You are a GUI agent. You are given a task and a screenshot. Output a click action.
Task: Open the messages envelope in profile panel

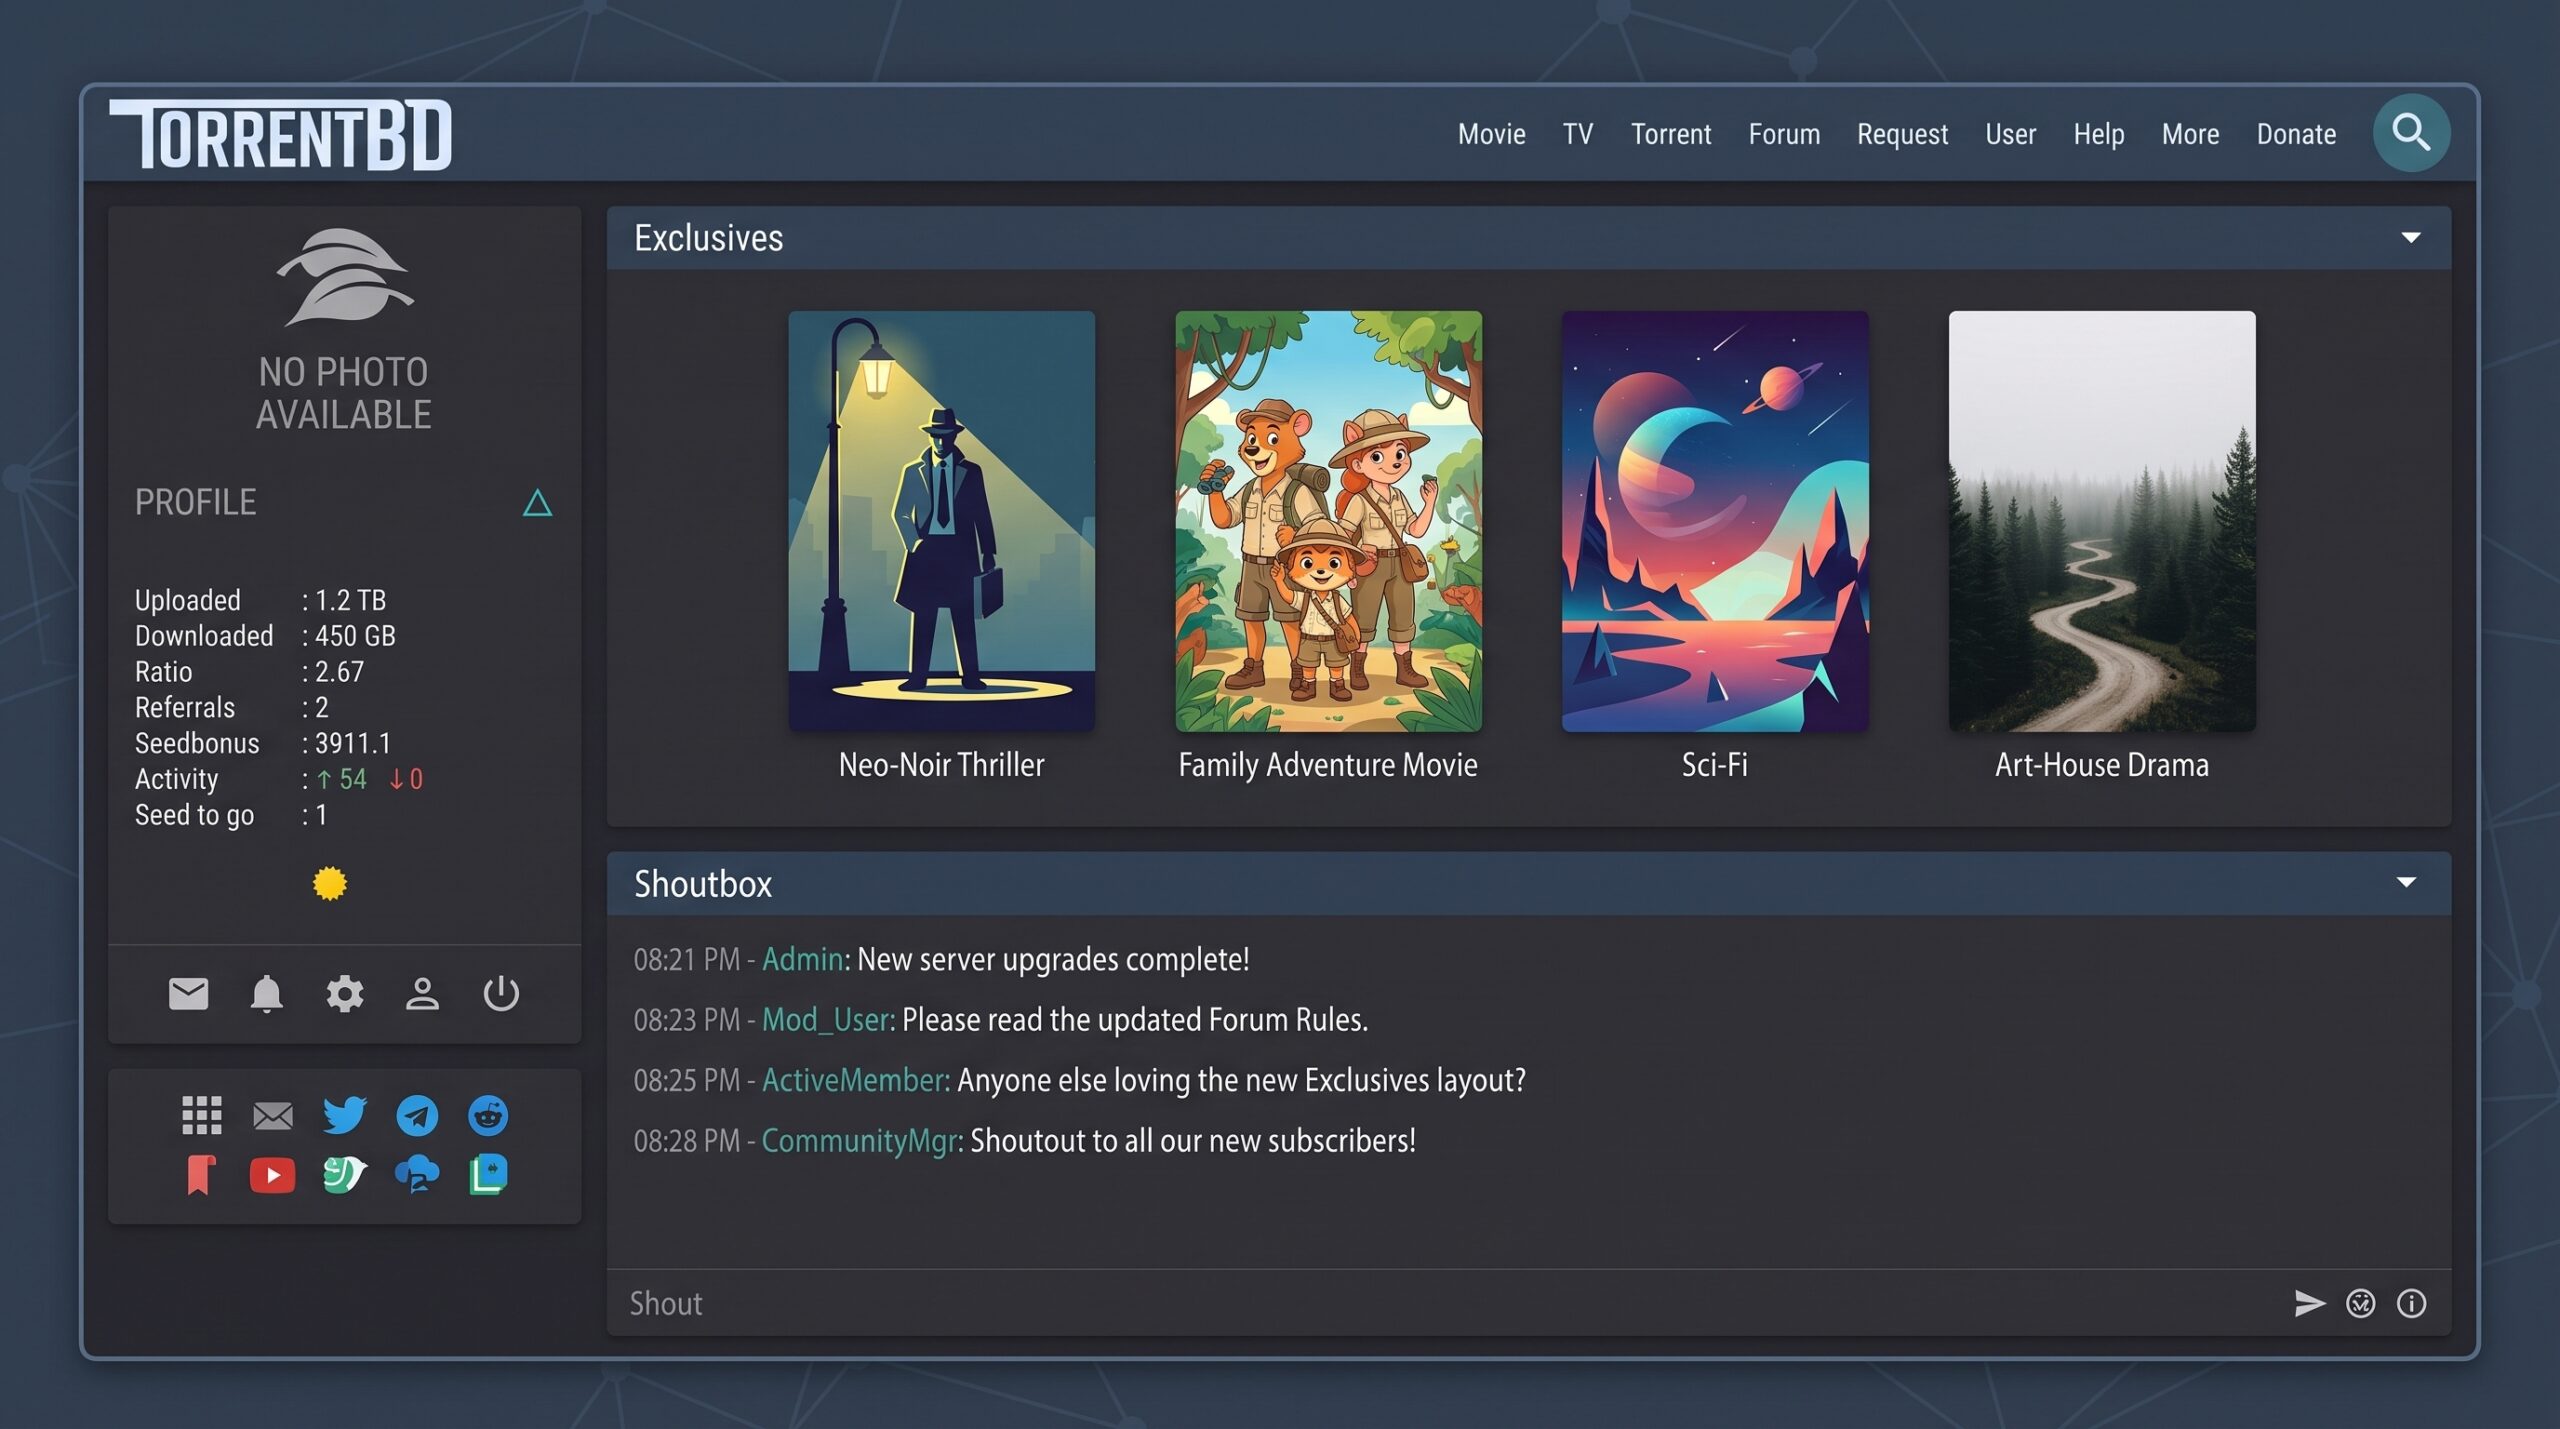(188, 994)
